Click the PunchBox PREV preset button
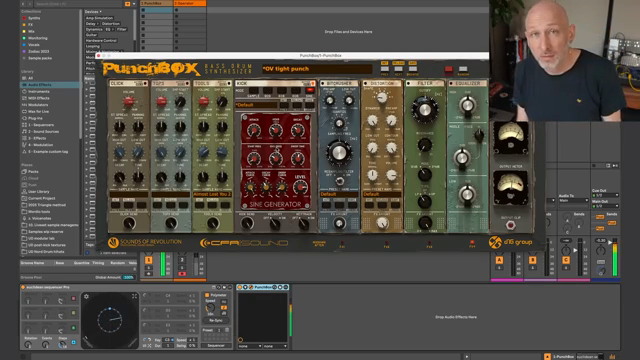The height and width of the screenshot is (360, 640). 384,69
